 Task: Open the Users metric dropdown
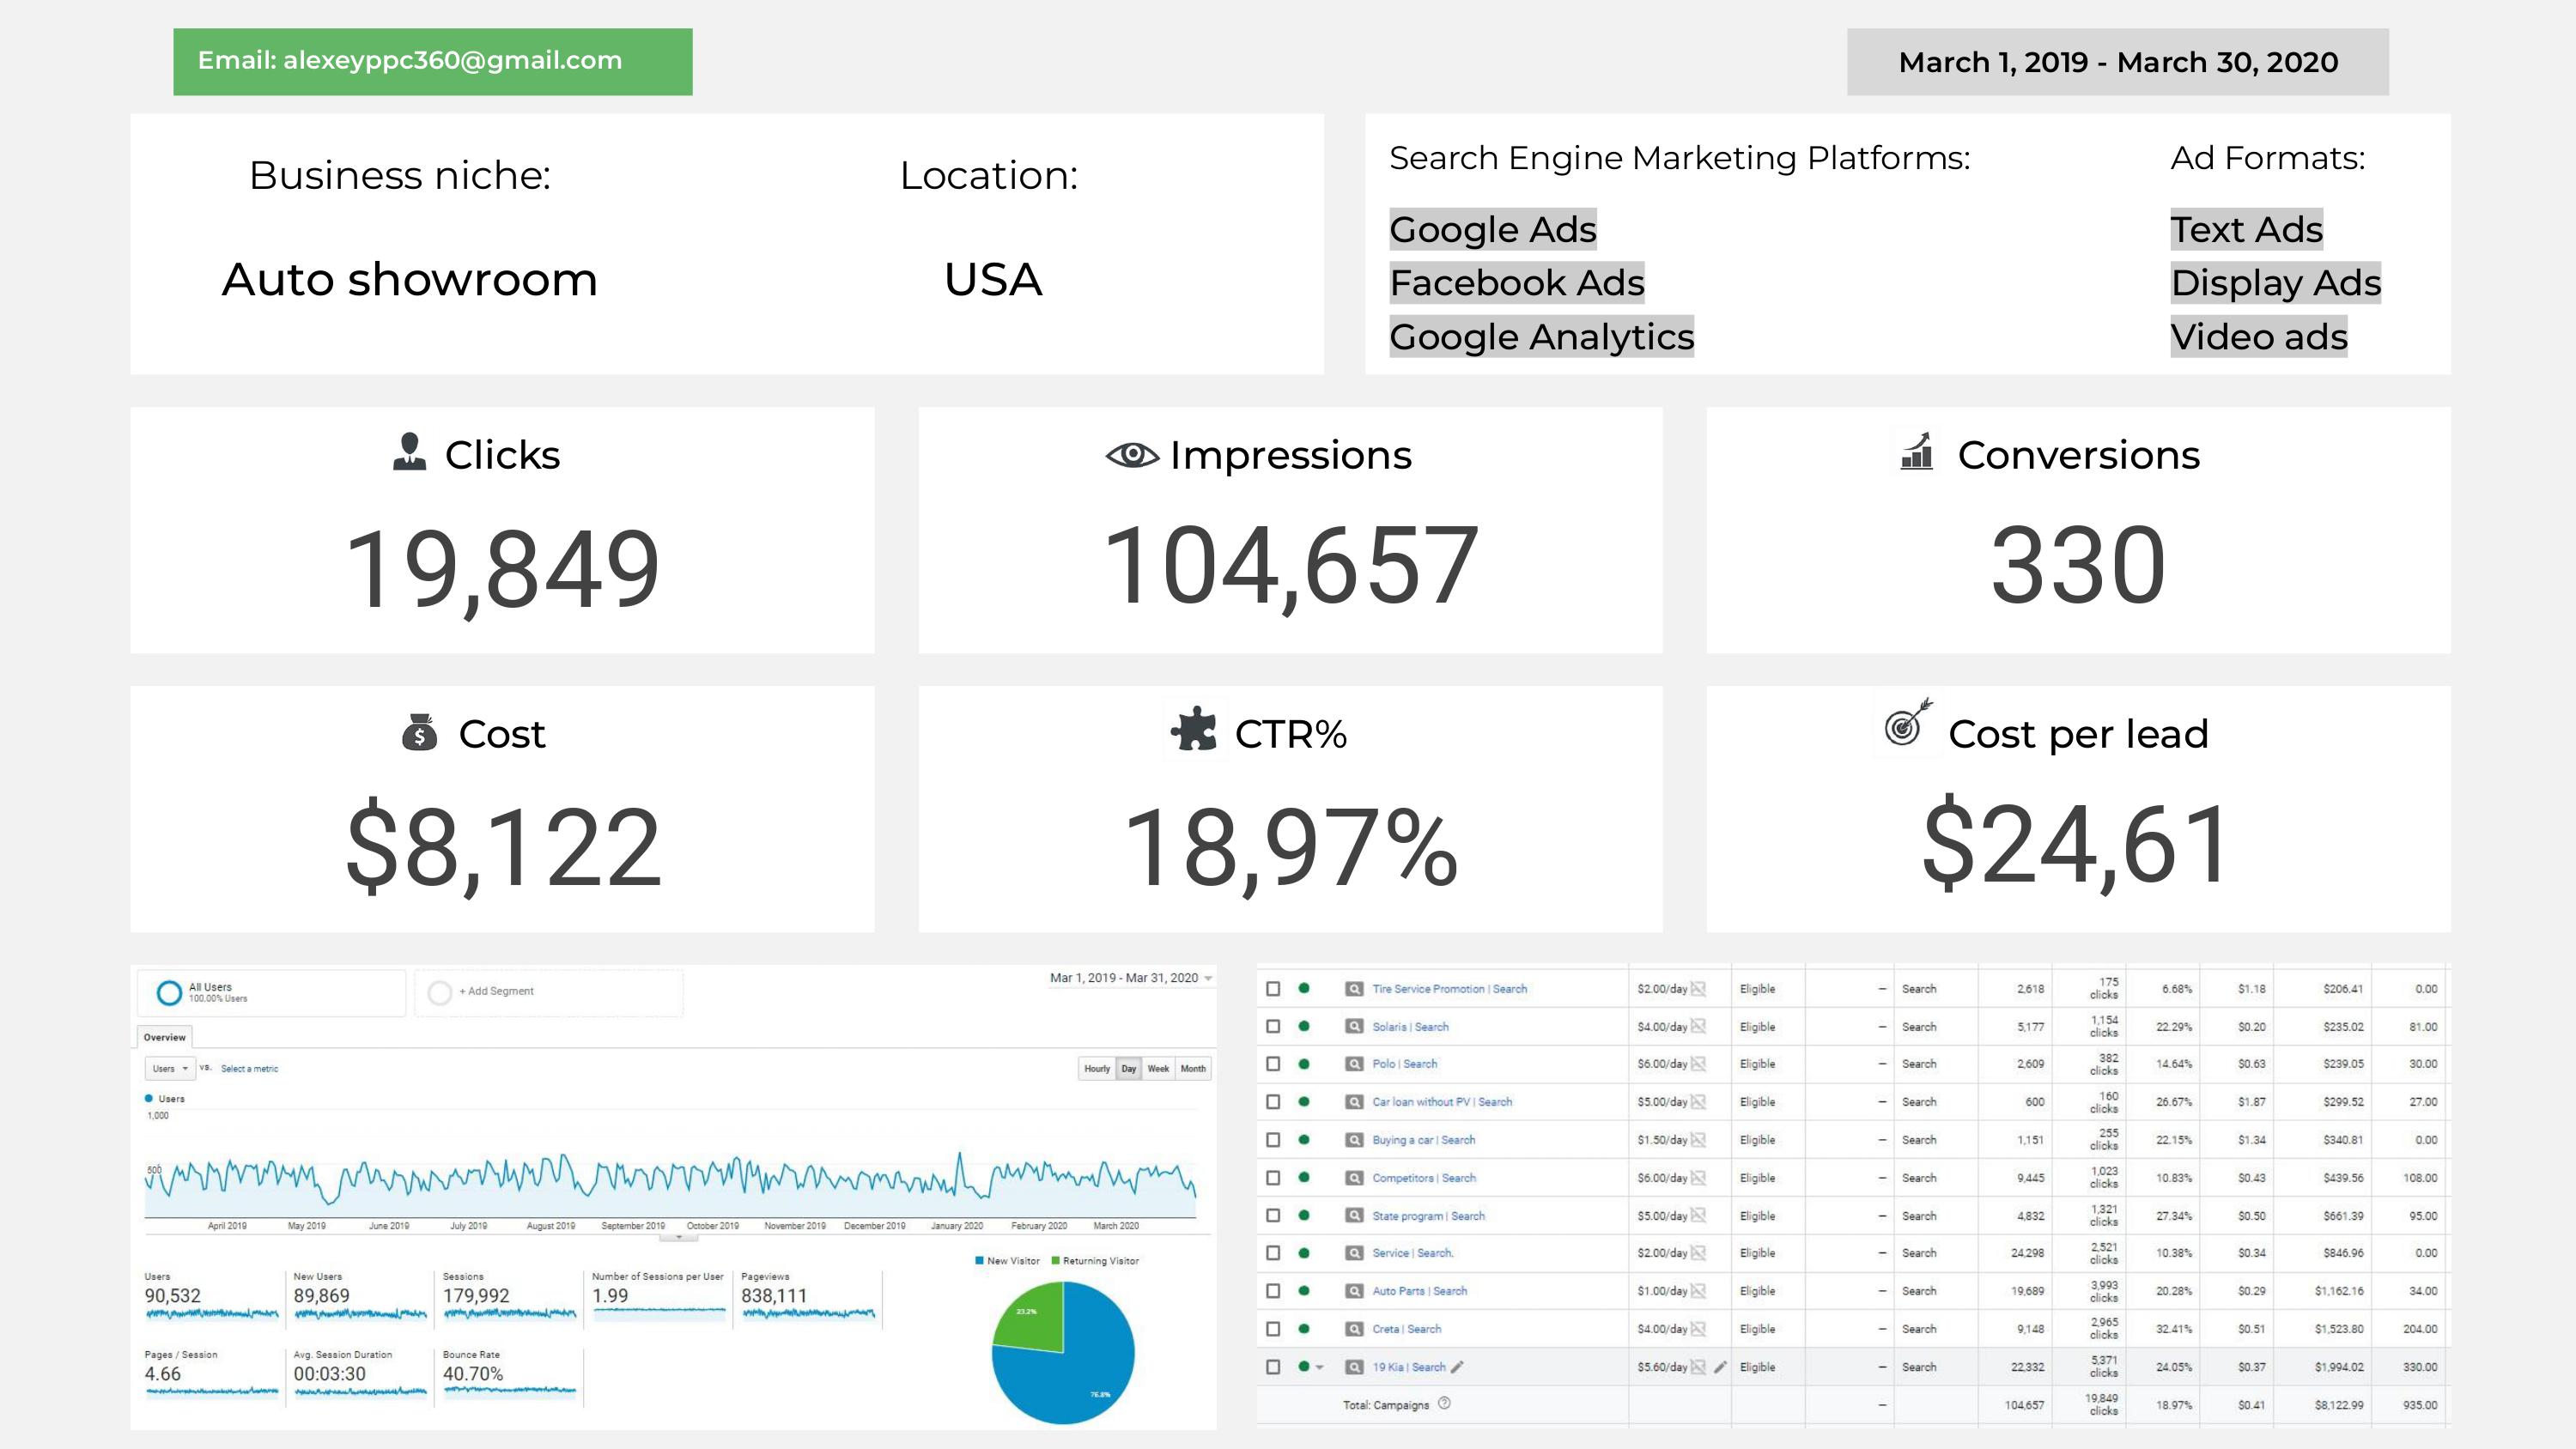point(170,1068)
